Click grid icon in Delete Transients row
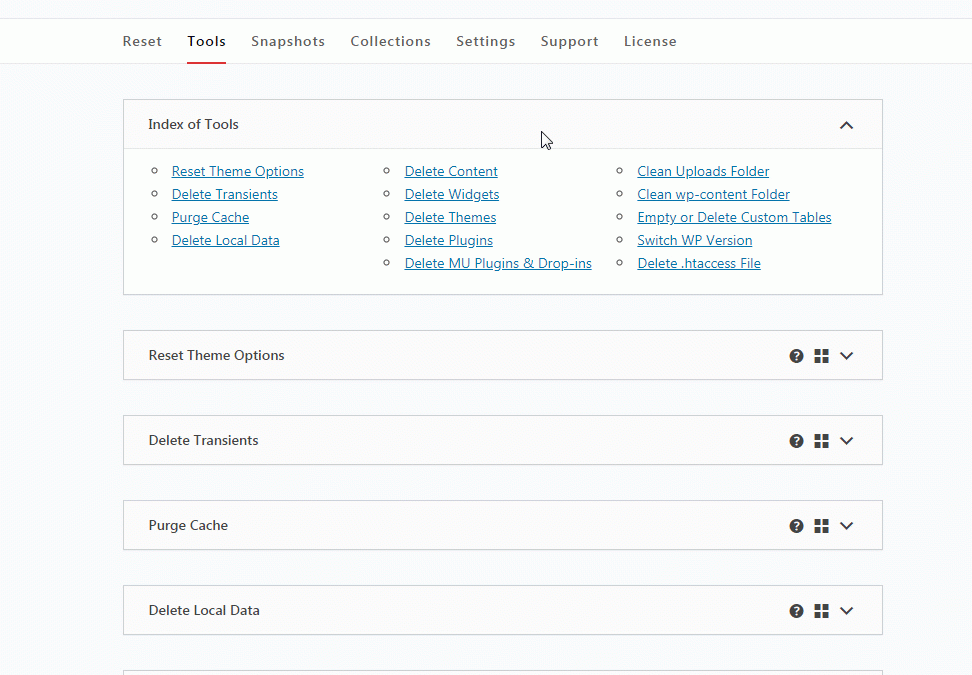Image resolution: width=972 pixels, height=675 pixels. 821,441
